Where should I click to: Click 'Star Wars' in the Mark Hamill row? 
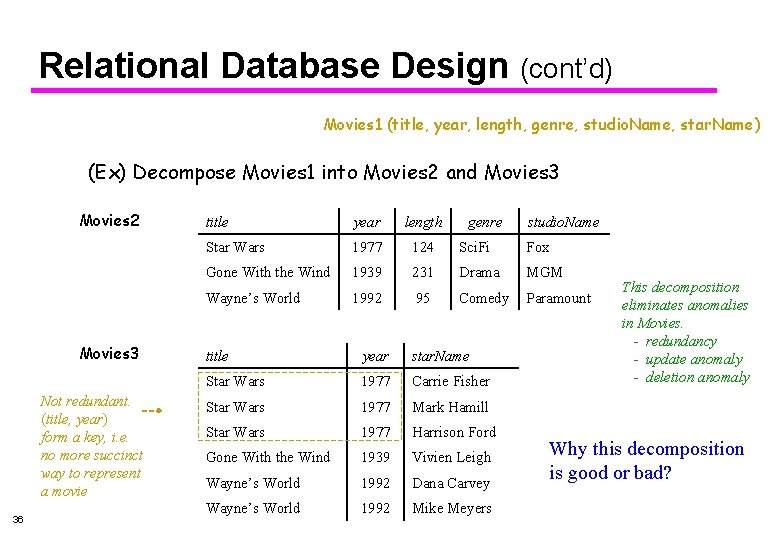pyautogui.click(x=235, y=407)
